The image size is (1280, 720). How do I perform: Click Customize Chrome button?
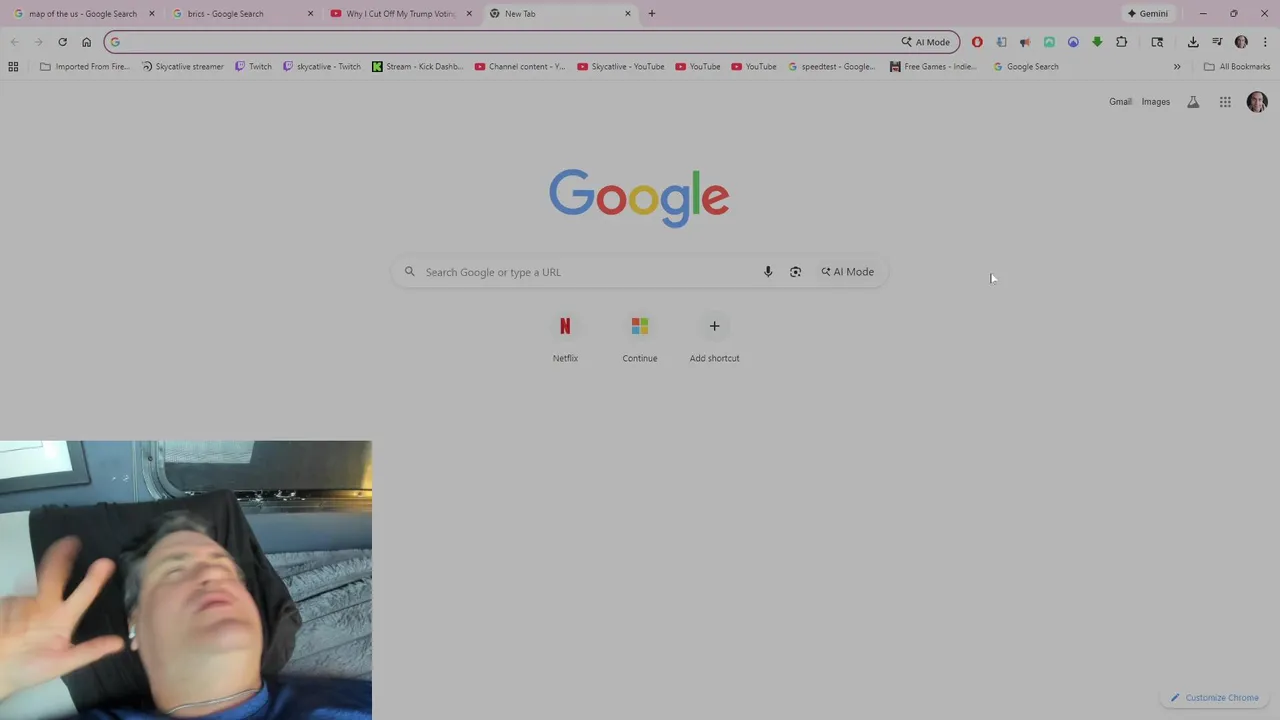click(x=1214, y=698)
